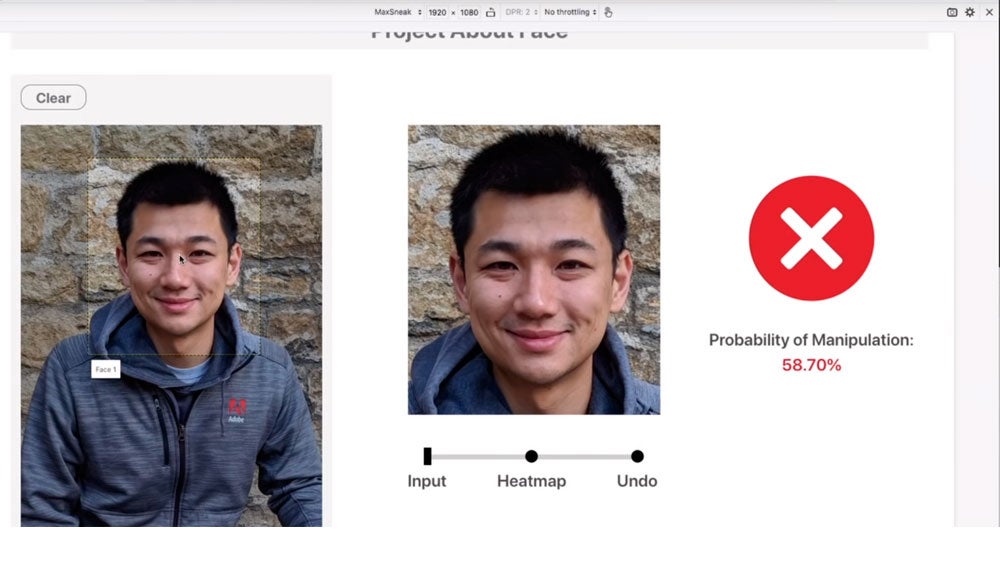Screen dimensions: 1000x567
Task: Click the Input slider handle
Action: [427, 456]
